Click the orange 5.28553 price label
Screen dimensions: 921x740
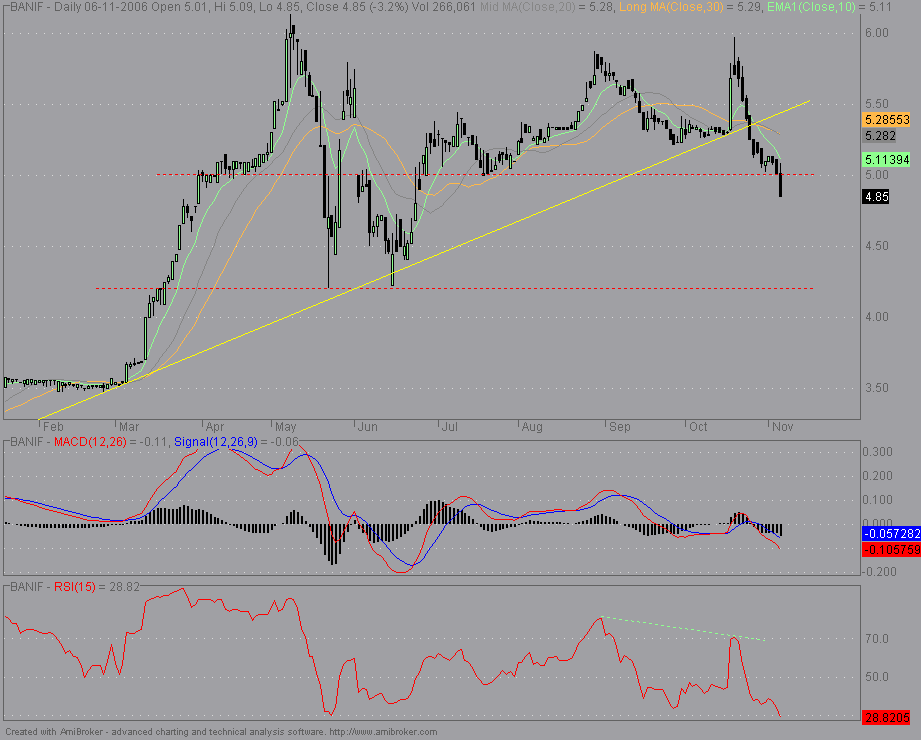887,120
